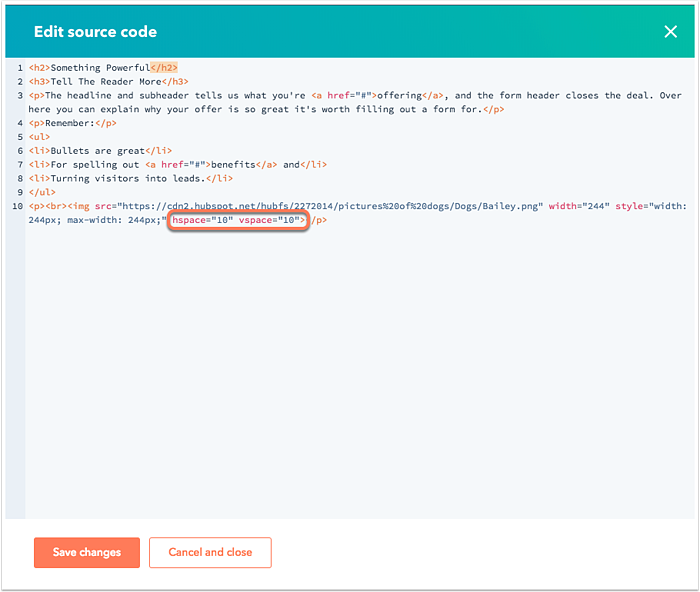Click Cancel and close button
The height and width of the screenshot is (592, 700).
click(210, 552)
